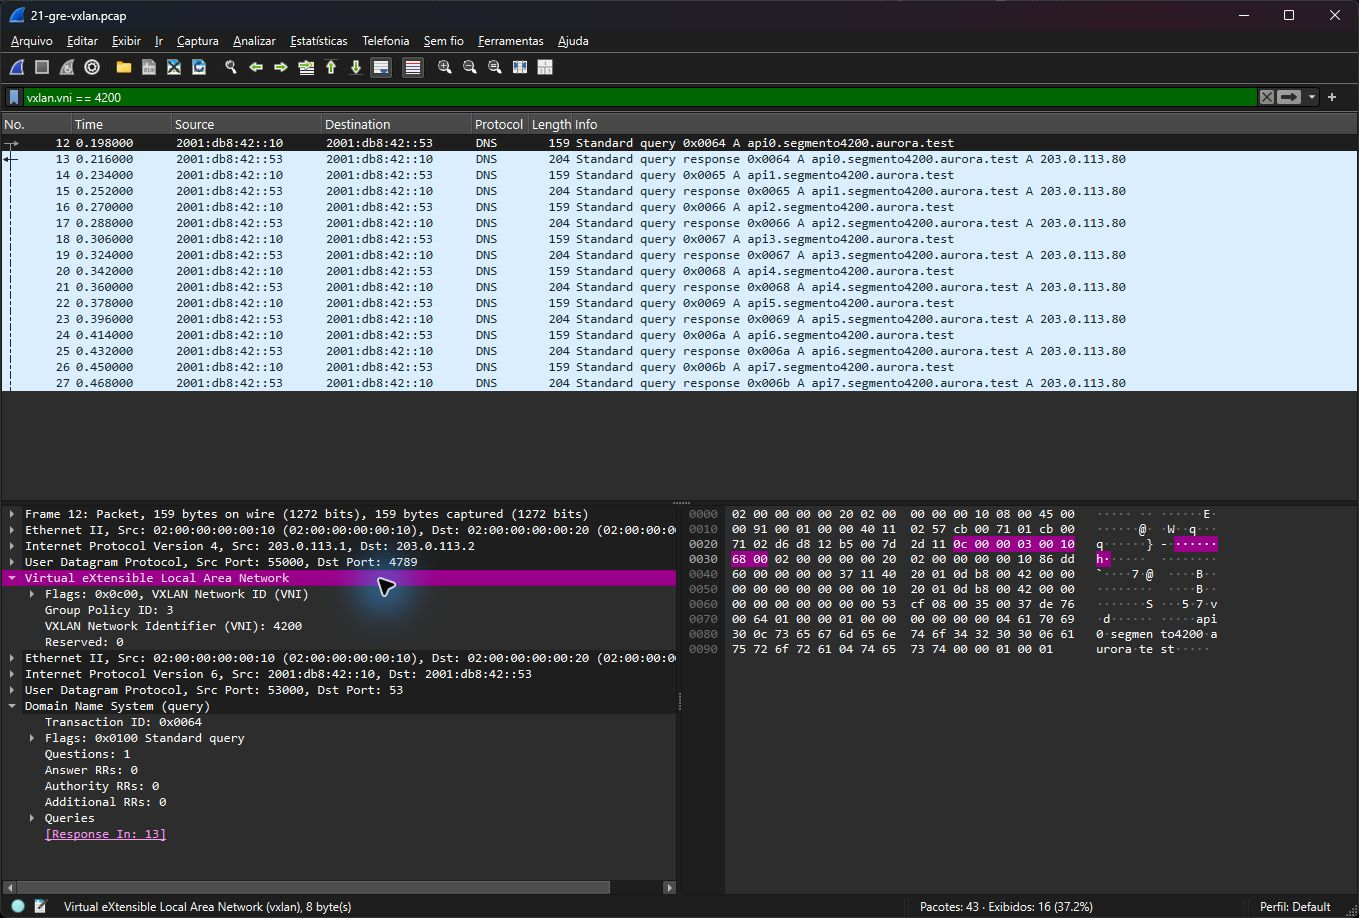
Task: Toggle auto-scroll during live capture
Action: 381,67
